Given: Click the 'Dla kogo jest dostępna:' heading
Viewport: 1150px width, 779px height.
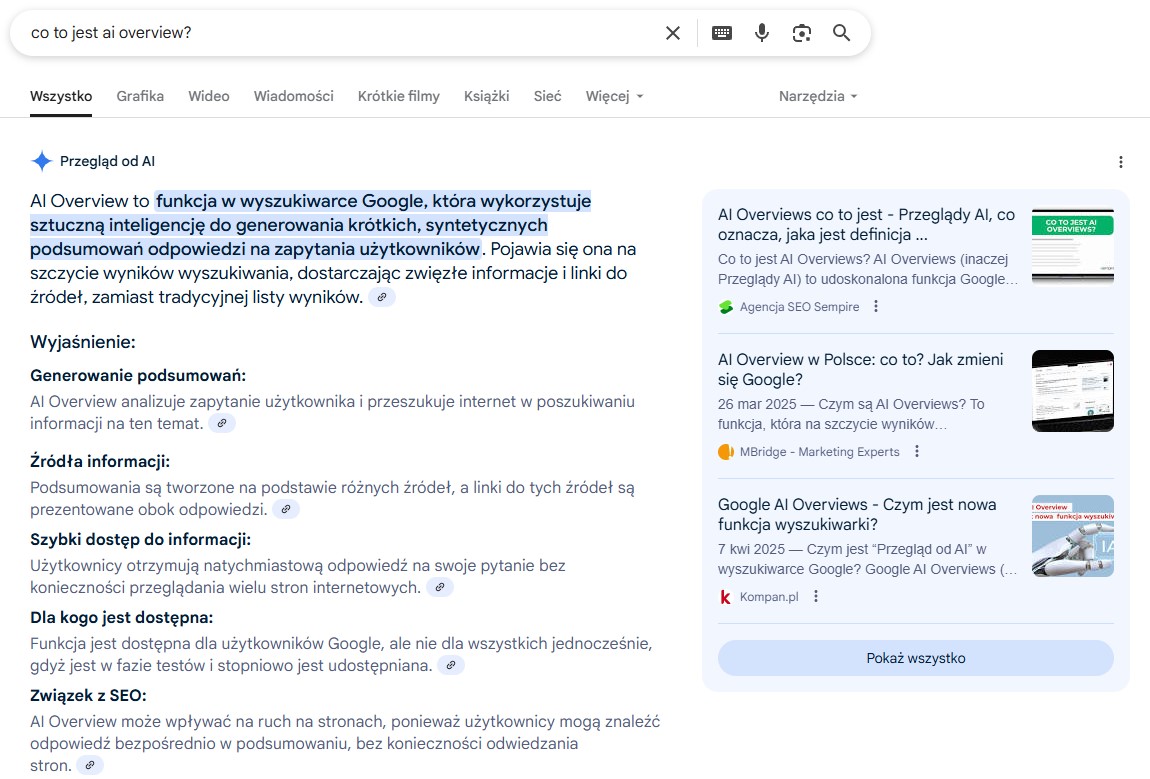Looking at the screenshot, I should [x=122, y=618].
